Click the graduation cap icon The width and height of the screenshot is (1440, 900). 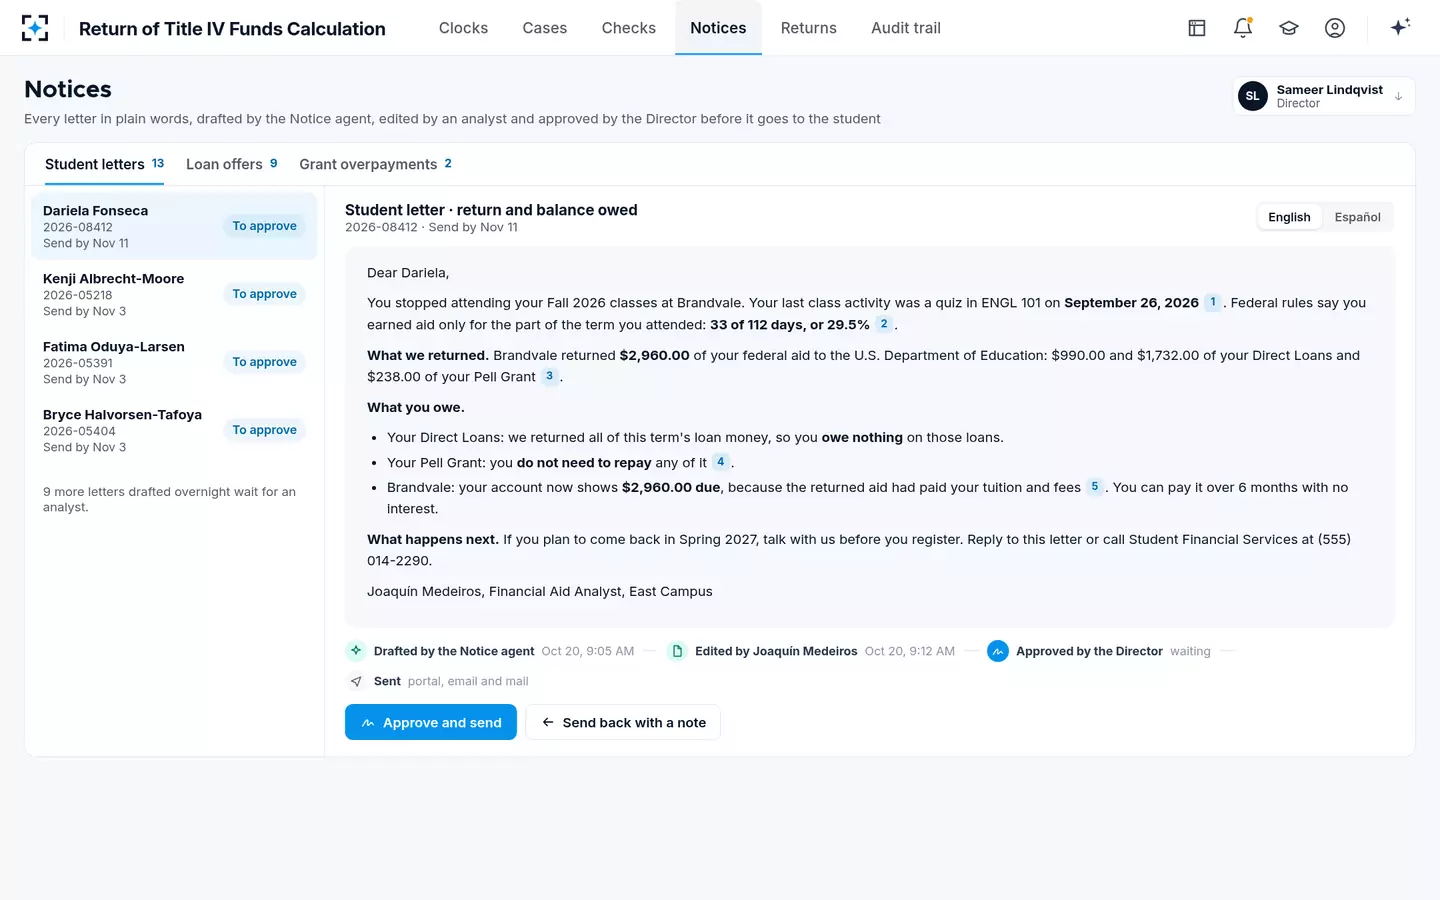tap(1289, 28)
